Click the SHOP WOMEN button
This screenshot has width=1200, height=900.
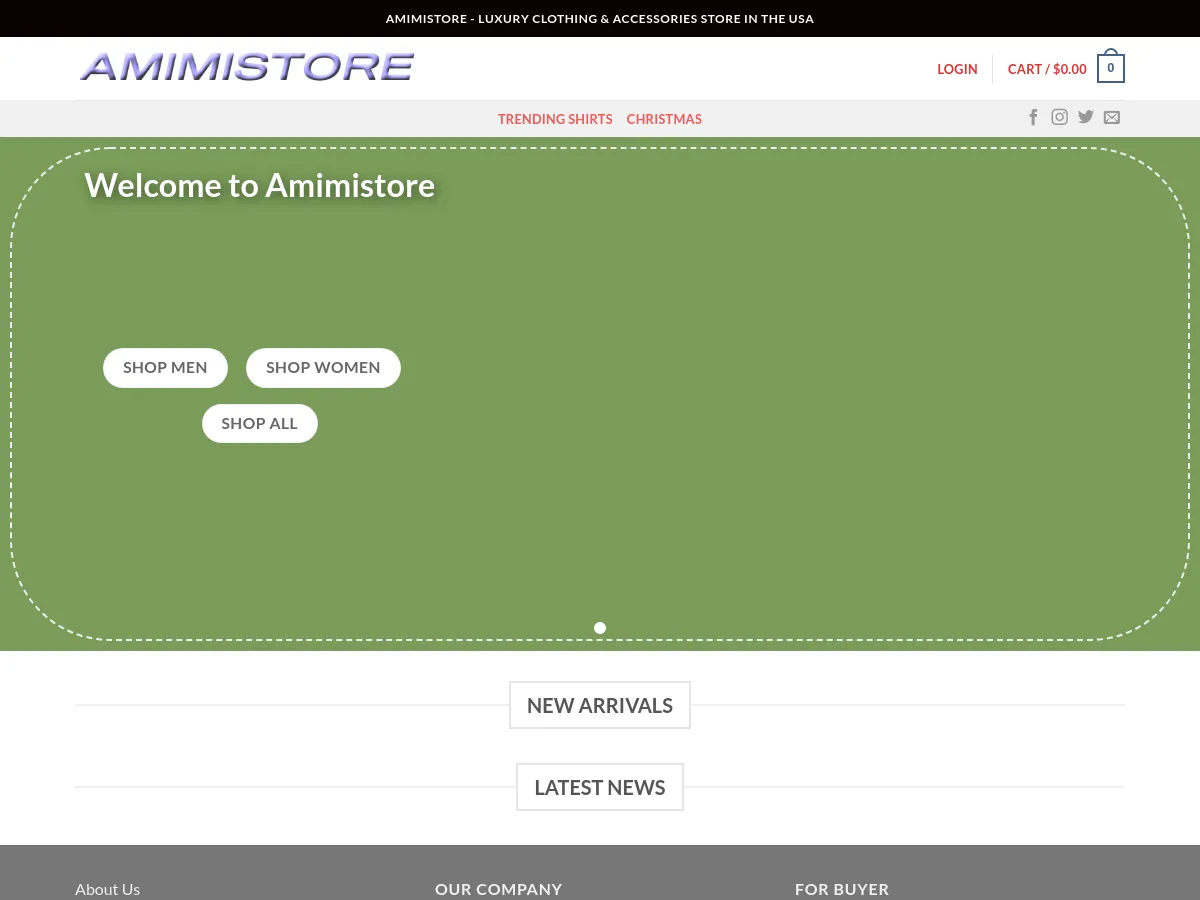click(323, 367)
